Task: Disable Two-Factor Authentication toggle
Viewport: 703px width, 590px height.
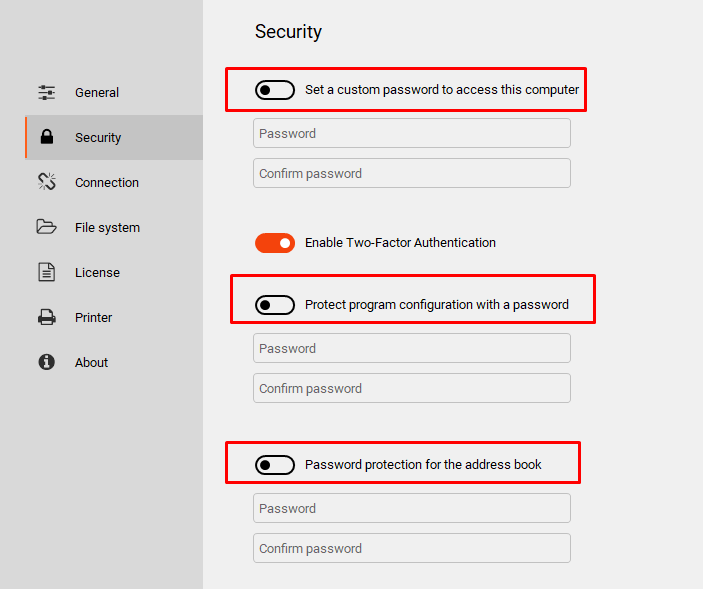Action: (x=275, y=243)
